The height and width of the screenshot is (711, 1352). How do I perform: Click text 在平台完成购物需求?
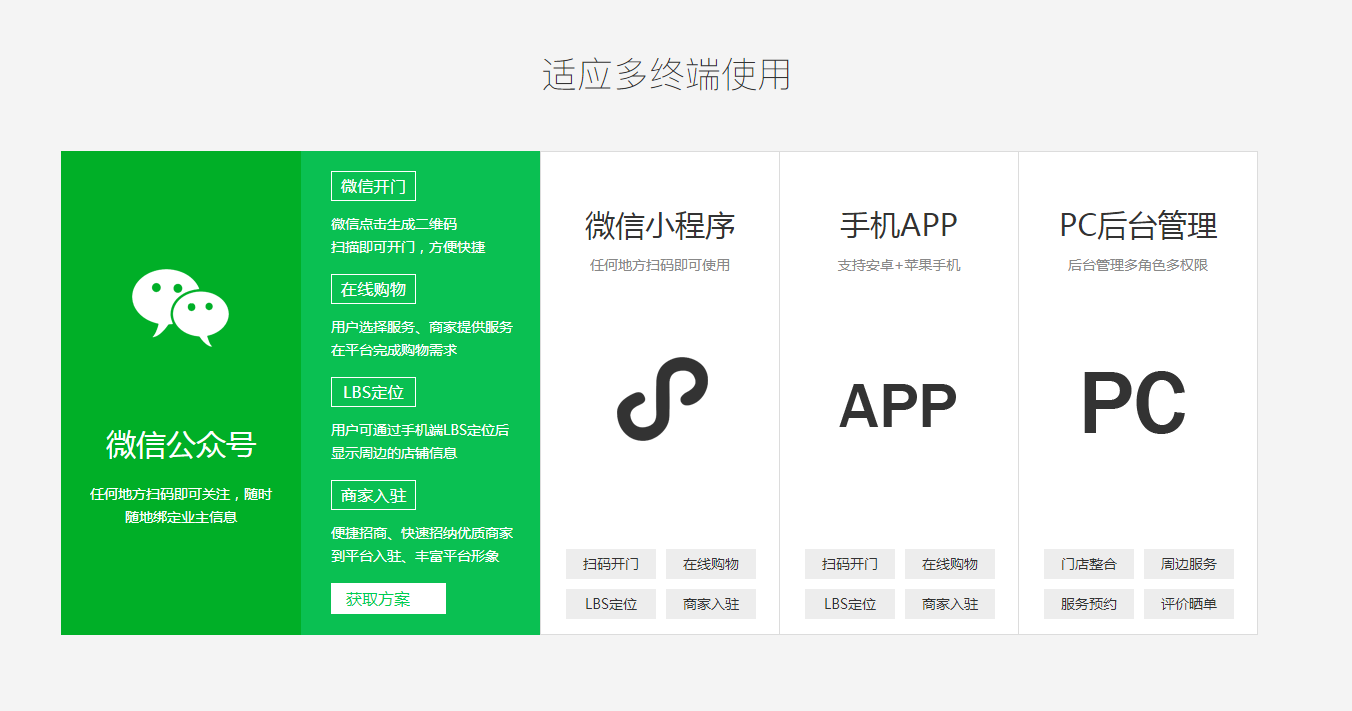click(x=394, y=350)
